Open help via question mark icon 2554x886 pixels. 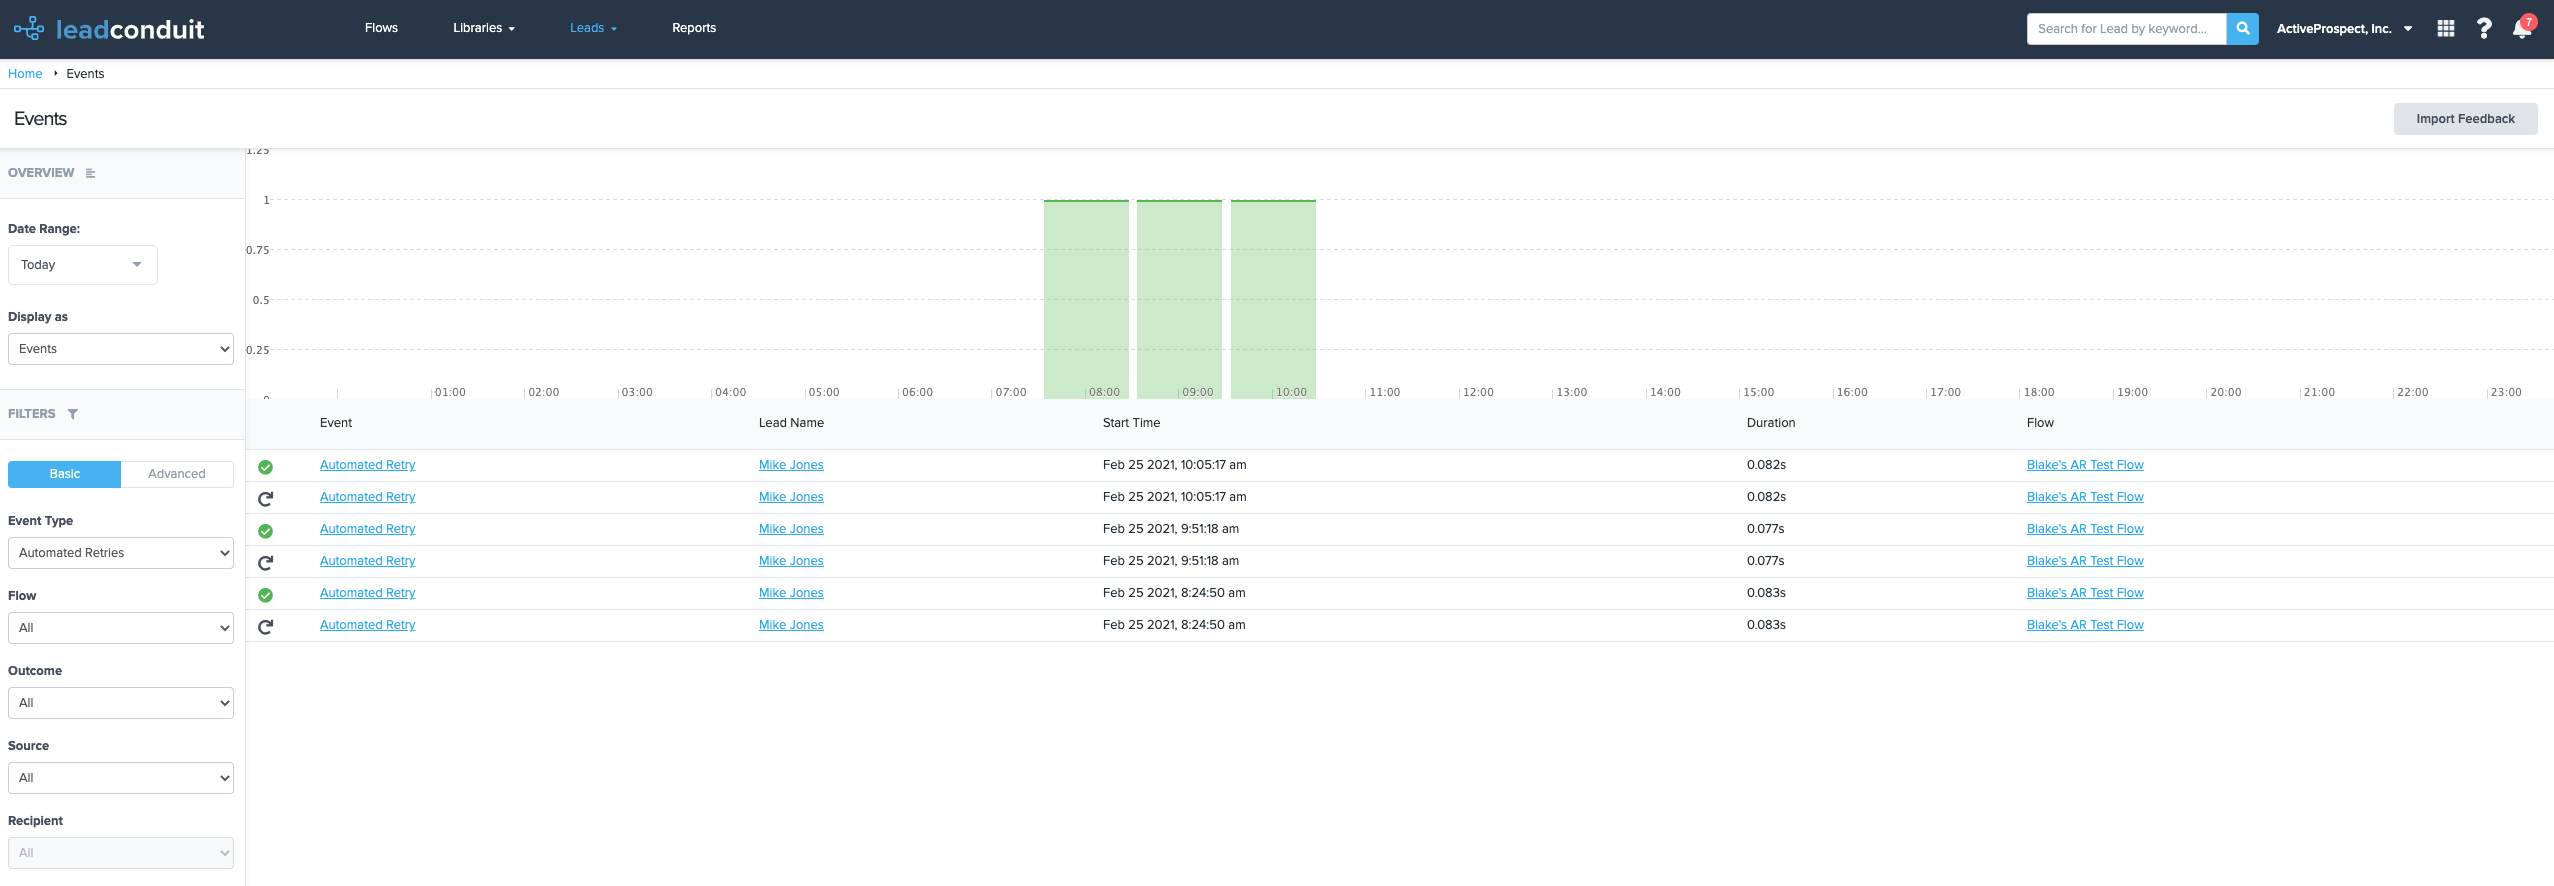pyautogui.click(x=2484, y=29)
